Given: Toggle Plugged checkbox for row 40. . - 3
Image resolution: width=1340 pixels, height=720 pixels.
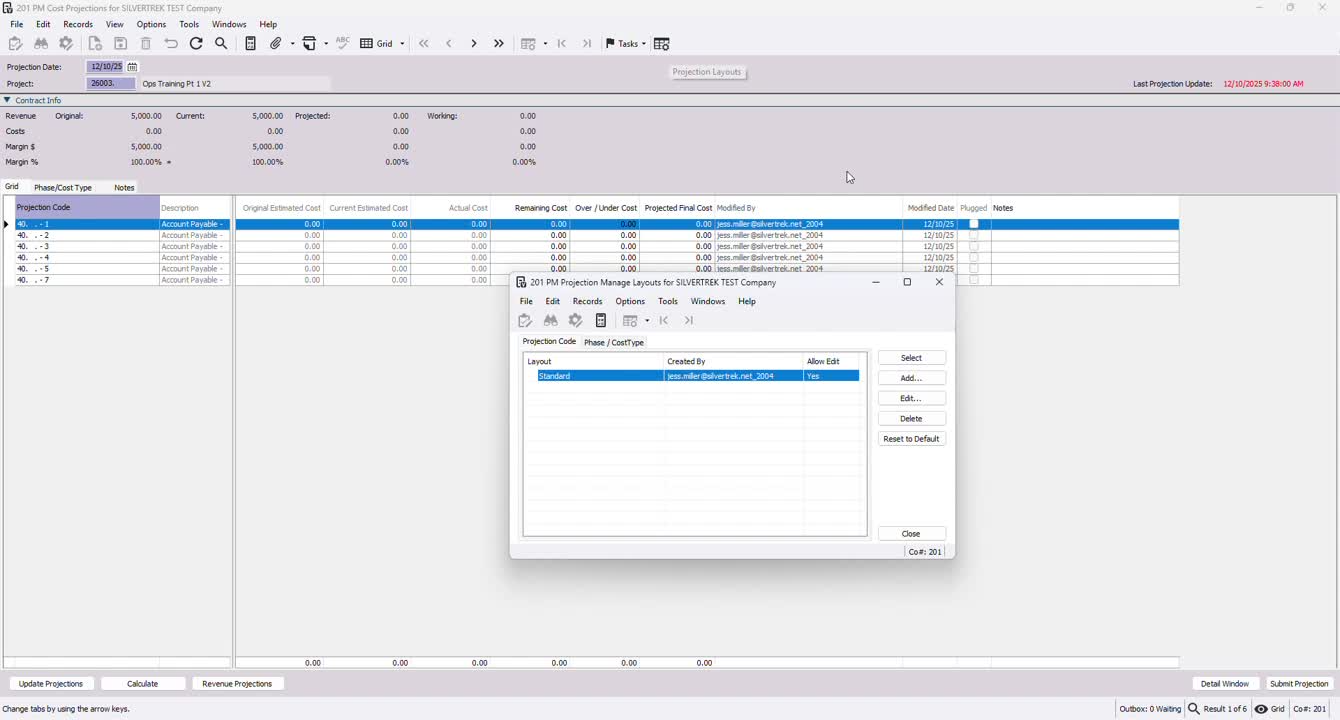Looking at the screenshot, I should [974, 246].
